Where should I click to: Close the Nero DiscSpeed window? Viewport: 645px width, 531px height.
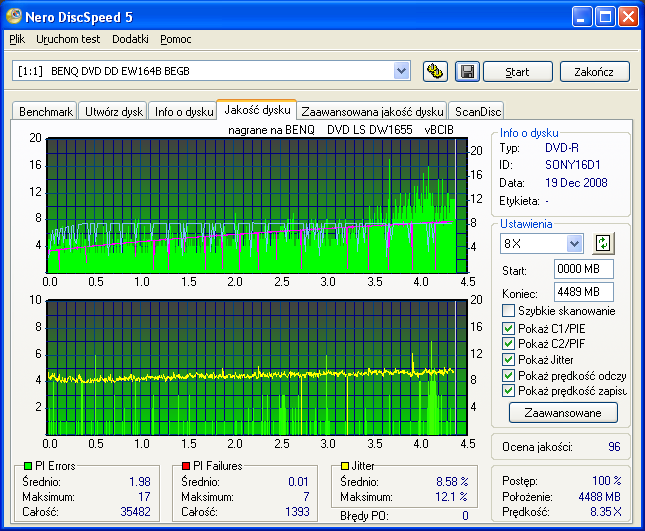(629, 17)
